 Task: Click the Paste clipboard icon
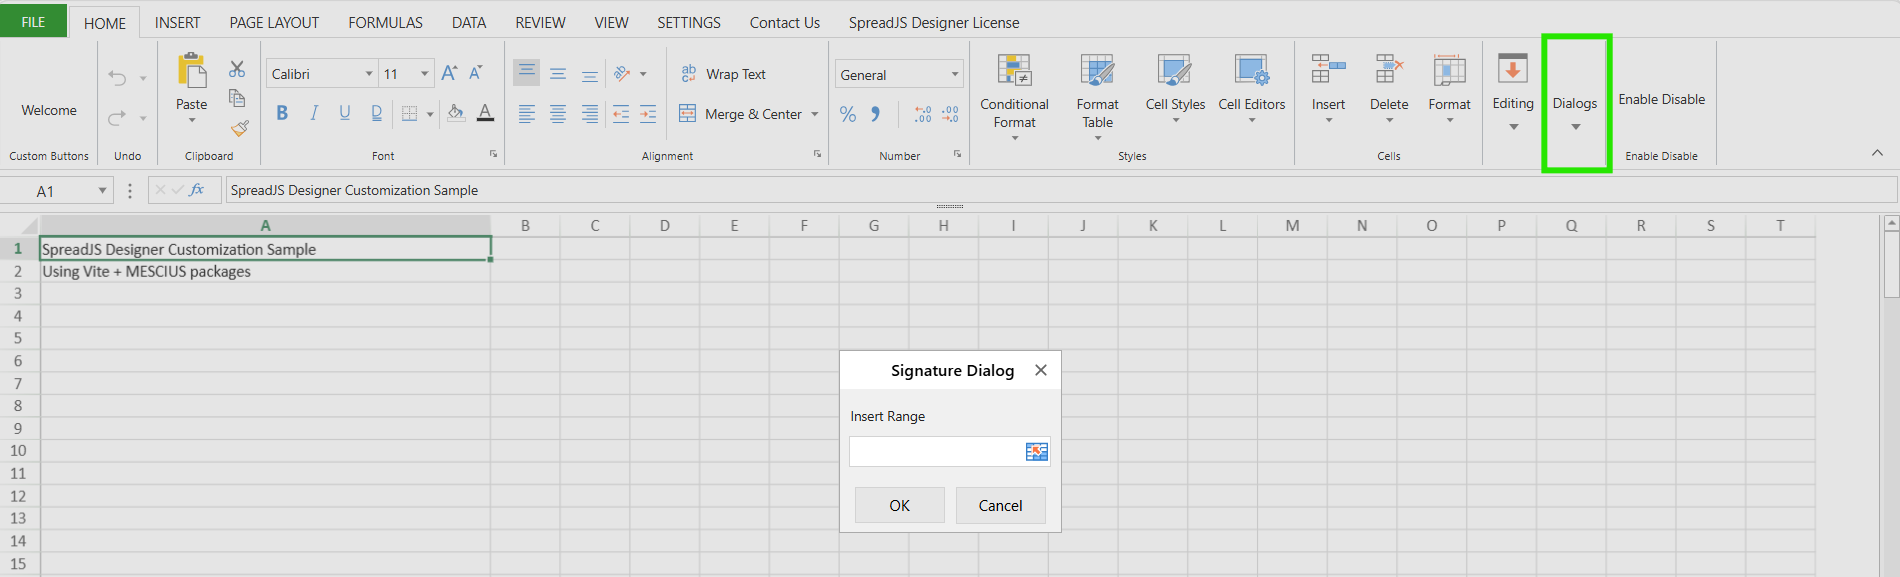(191, 72)
